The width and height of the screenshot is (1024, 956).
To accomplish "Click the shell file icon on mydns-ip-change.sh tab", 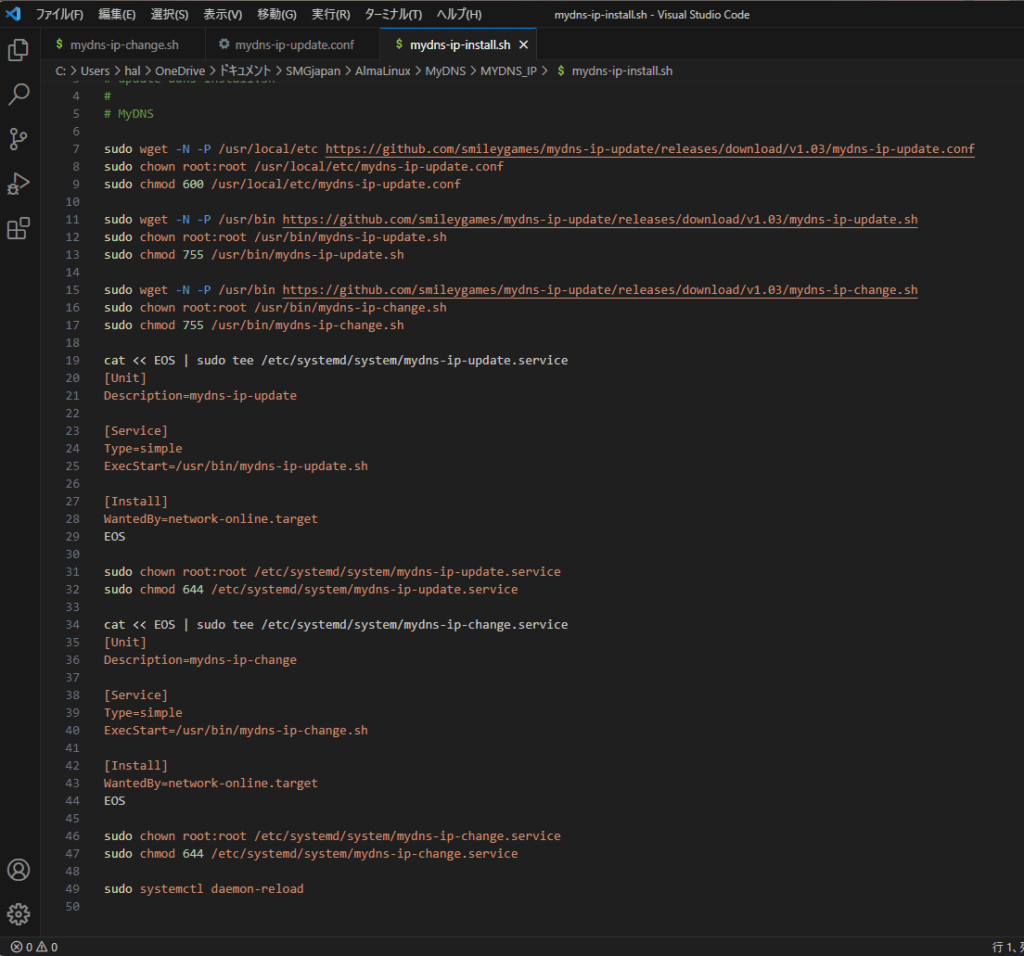I will pos(62,44).
